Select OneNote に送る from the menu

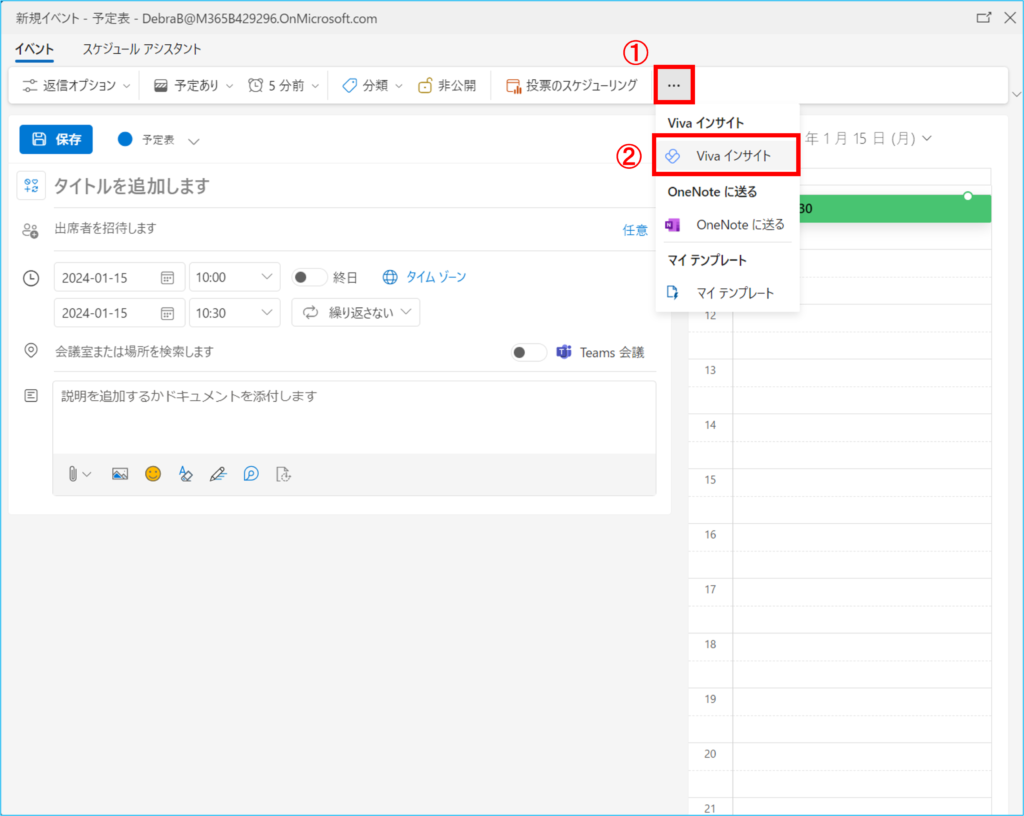click(x=727, y=225)
